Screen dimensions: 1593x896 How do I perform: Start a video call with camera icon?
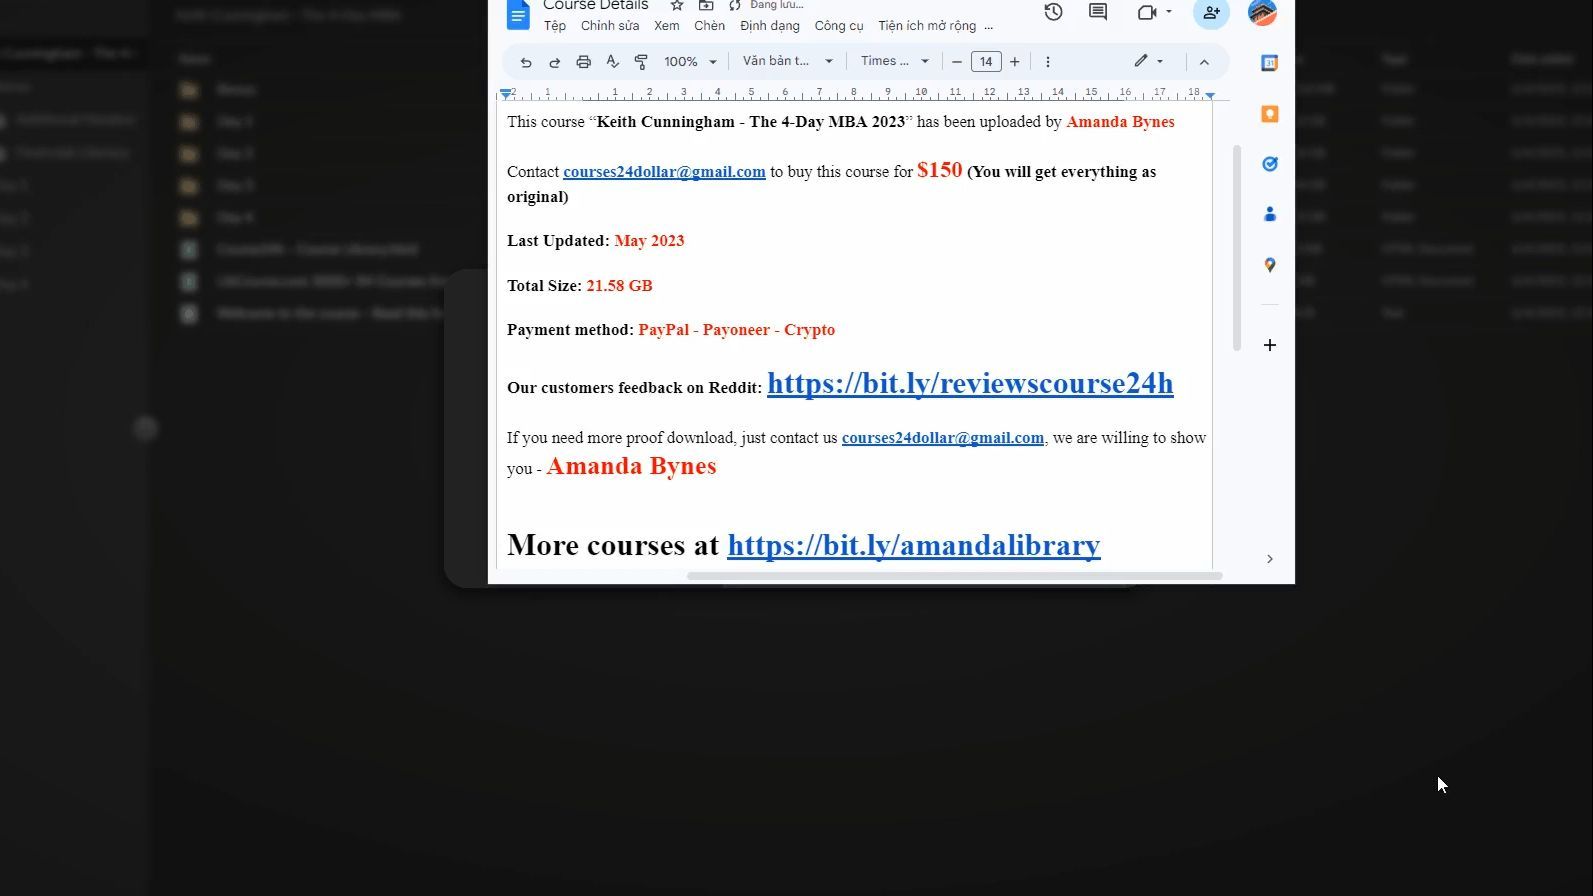(x=1147, y=12)
